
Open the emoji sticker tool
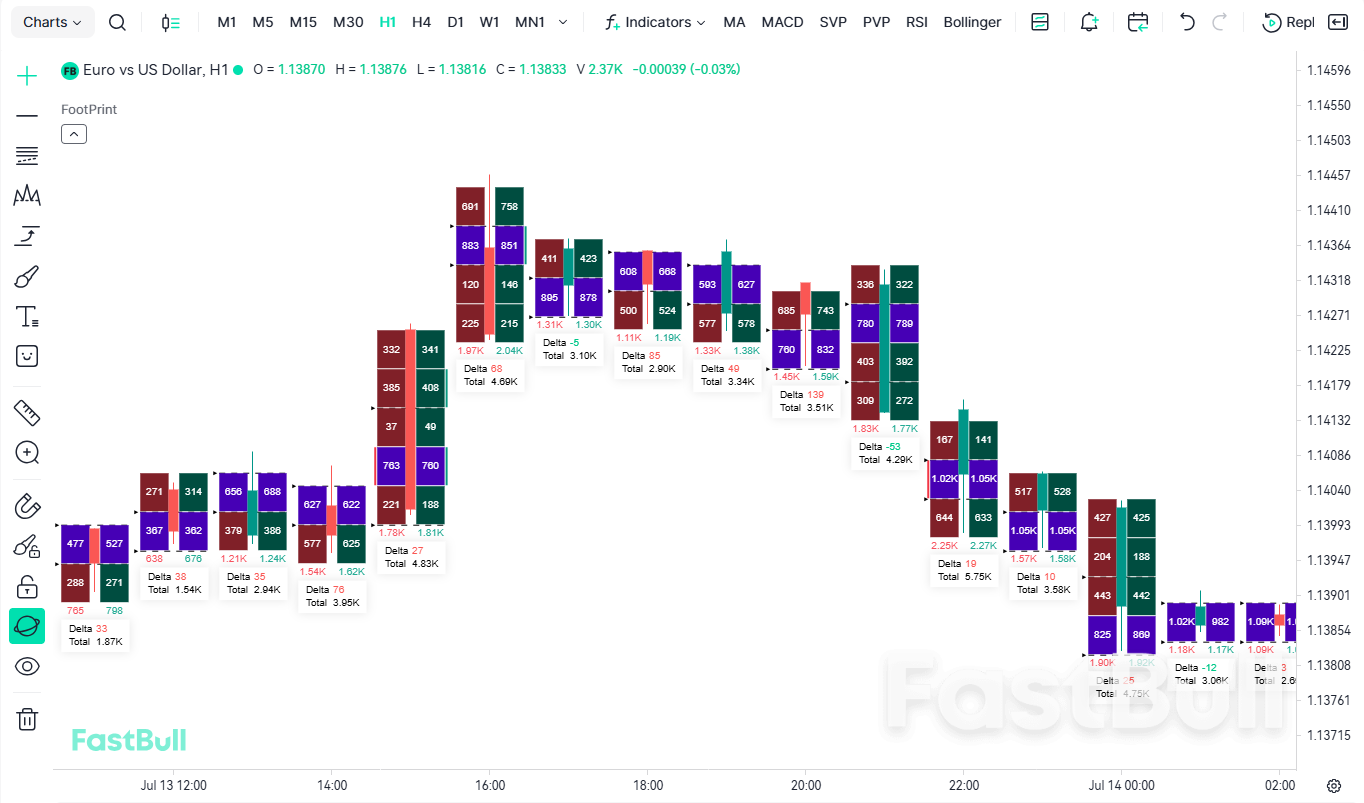click(27, 356)
